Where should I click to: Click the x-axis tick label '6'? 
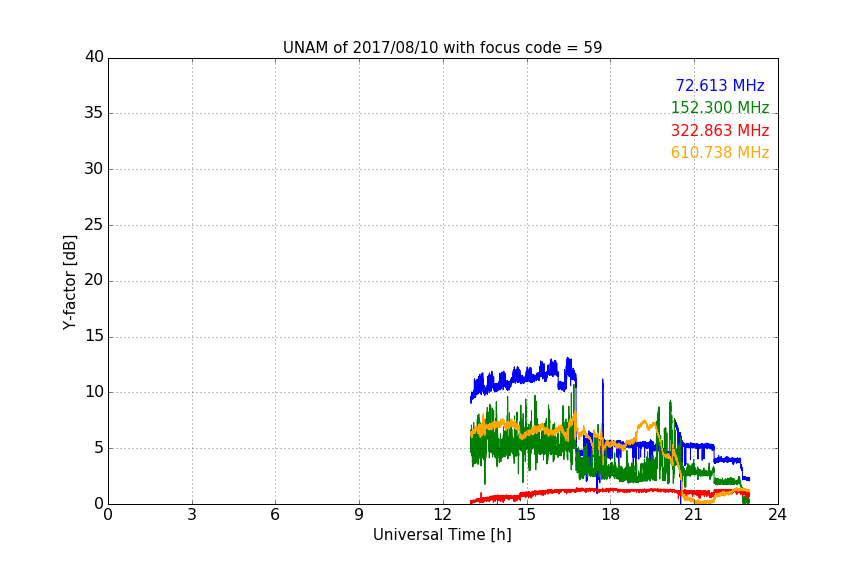click(x=275, y=515)
